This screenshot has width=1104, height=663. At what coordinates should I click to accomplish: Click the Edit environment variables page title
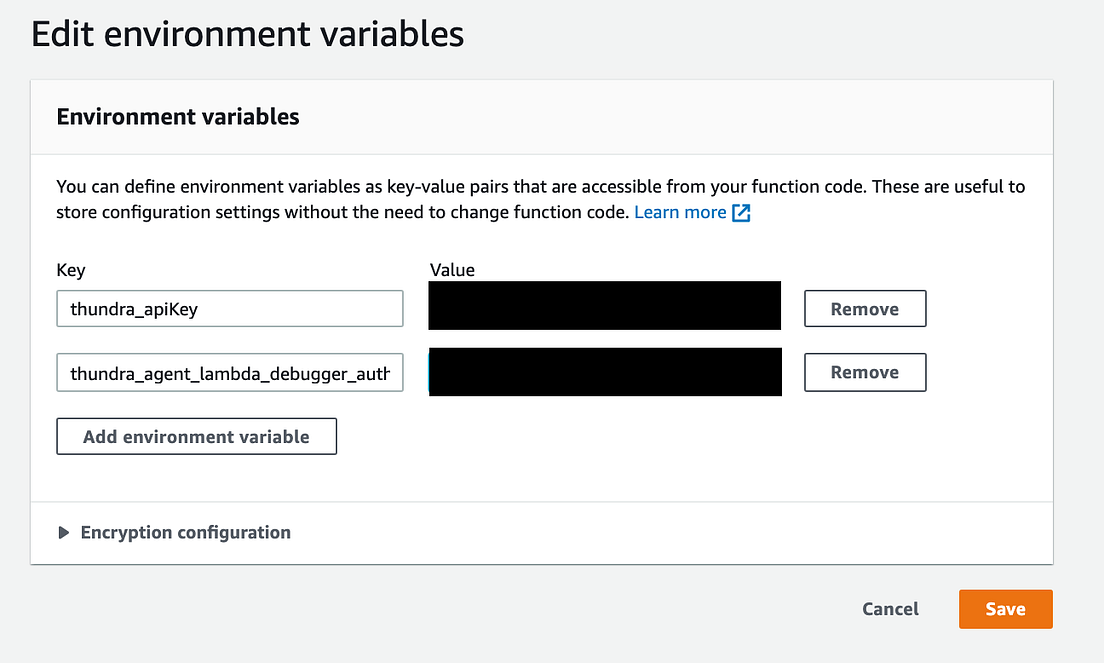coord(248,33)
